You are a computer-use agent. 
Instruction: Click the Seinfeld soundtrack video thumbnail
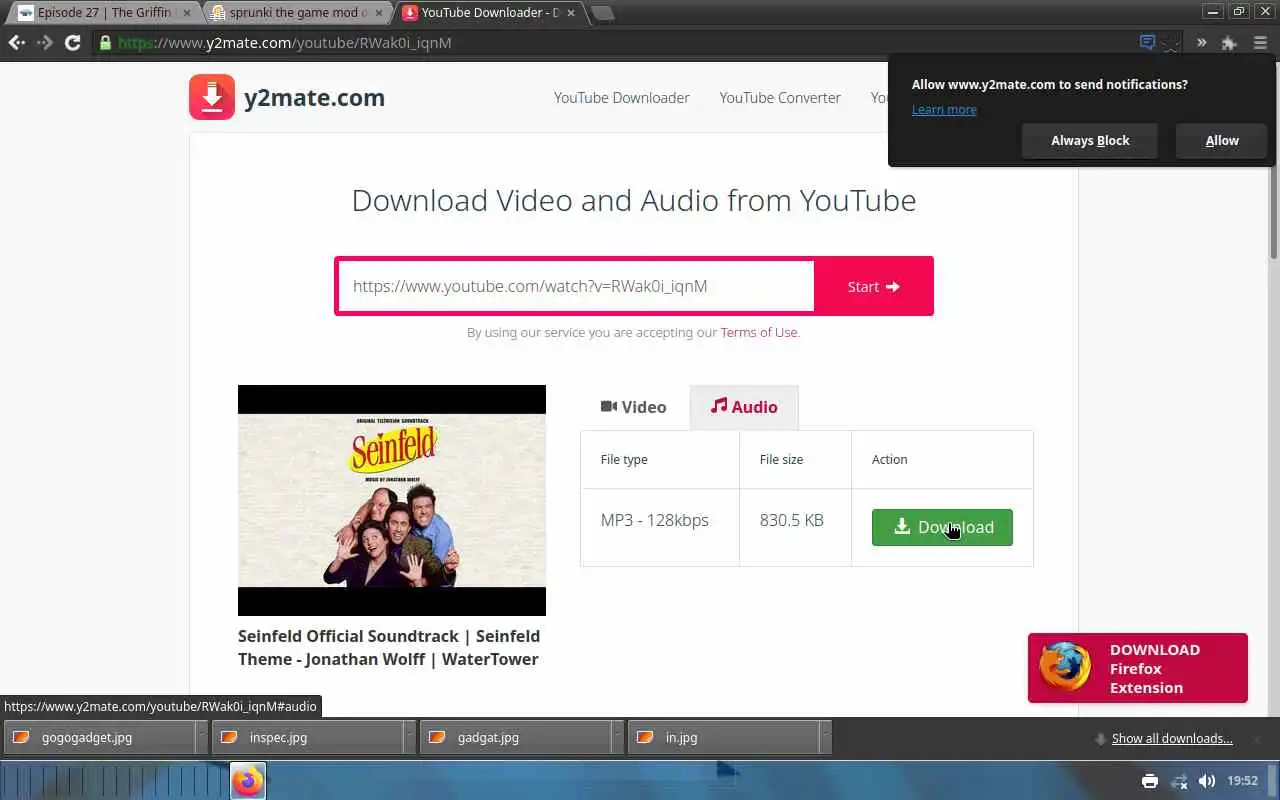pyautogui.click(x=392, y=500)
